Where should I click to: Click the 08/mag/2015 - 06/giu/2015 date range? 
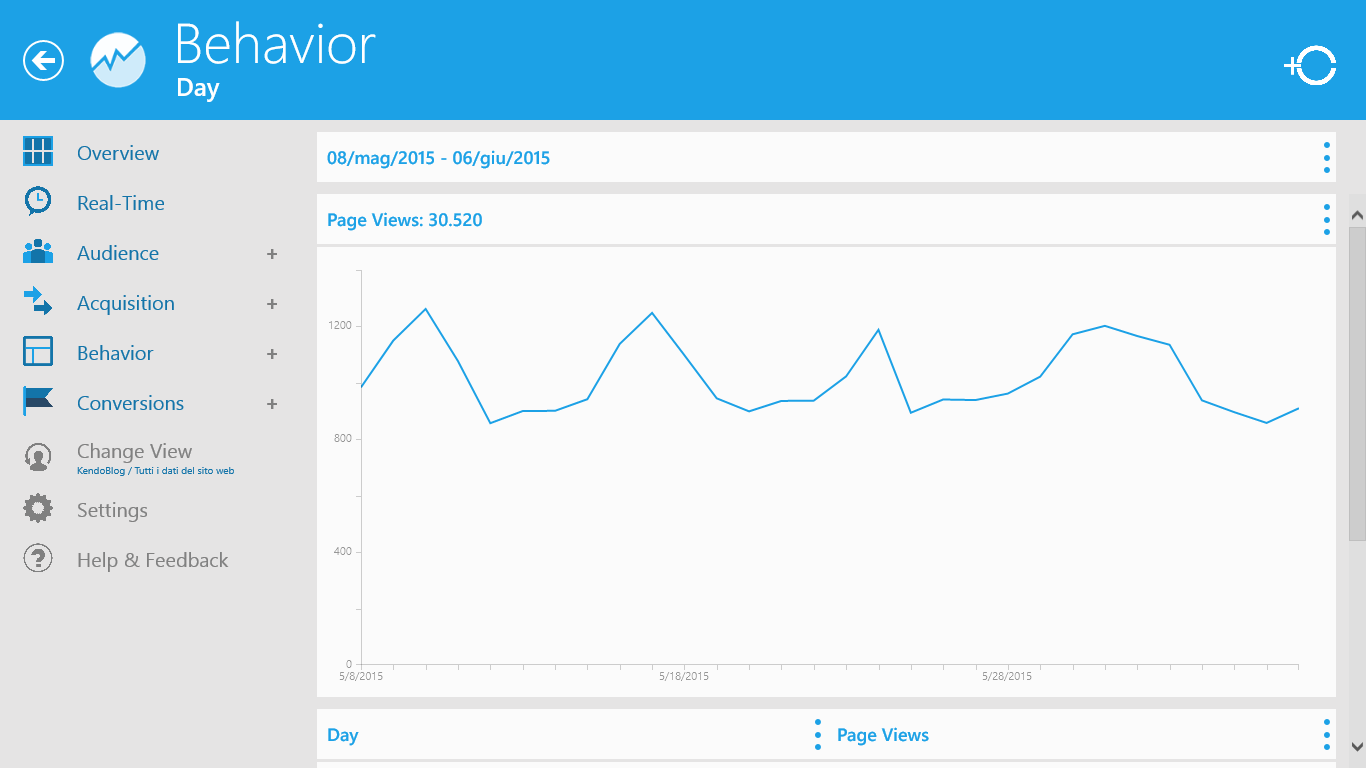point(439,158)
